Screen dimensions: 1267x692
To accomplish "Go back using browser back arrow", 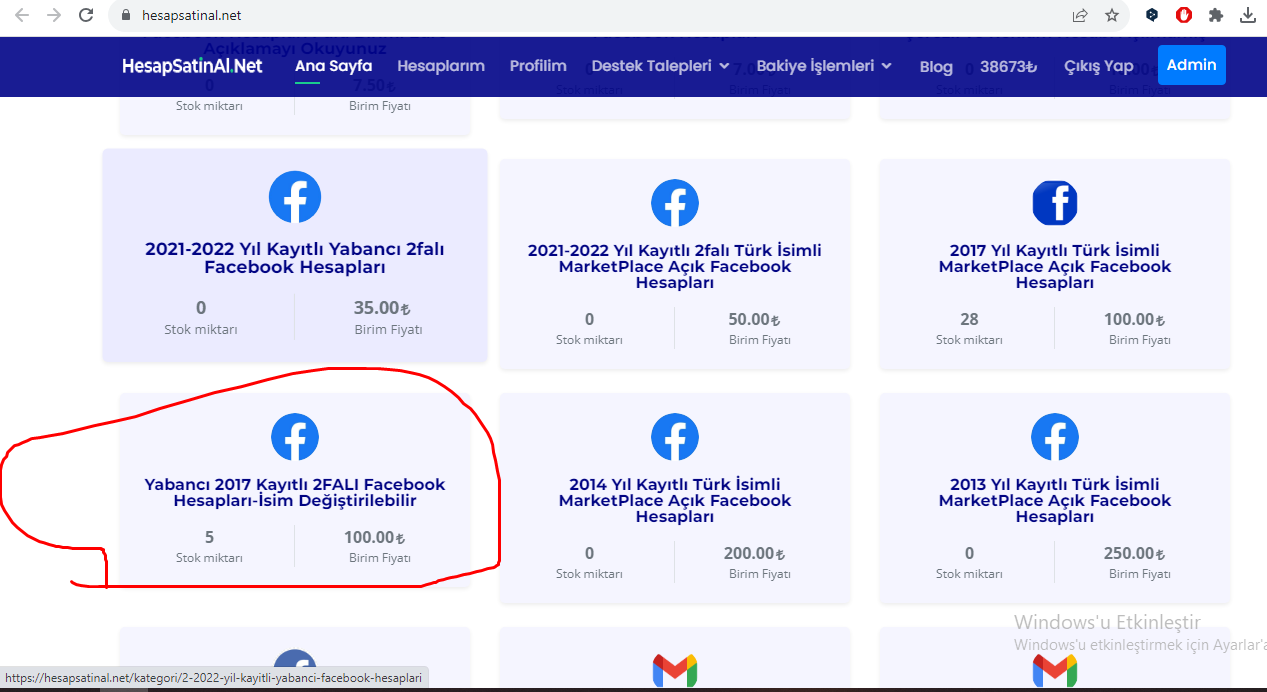I will 22,15.
